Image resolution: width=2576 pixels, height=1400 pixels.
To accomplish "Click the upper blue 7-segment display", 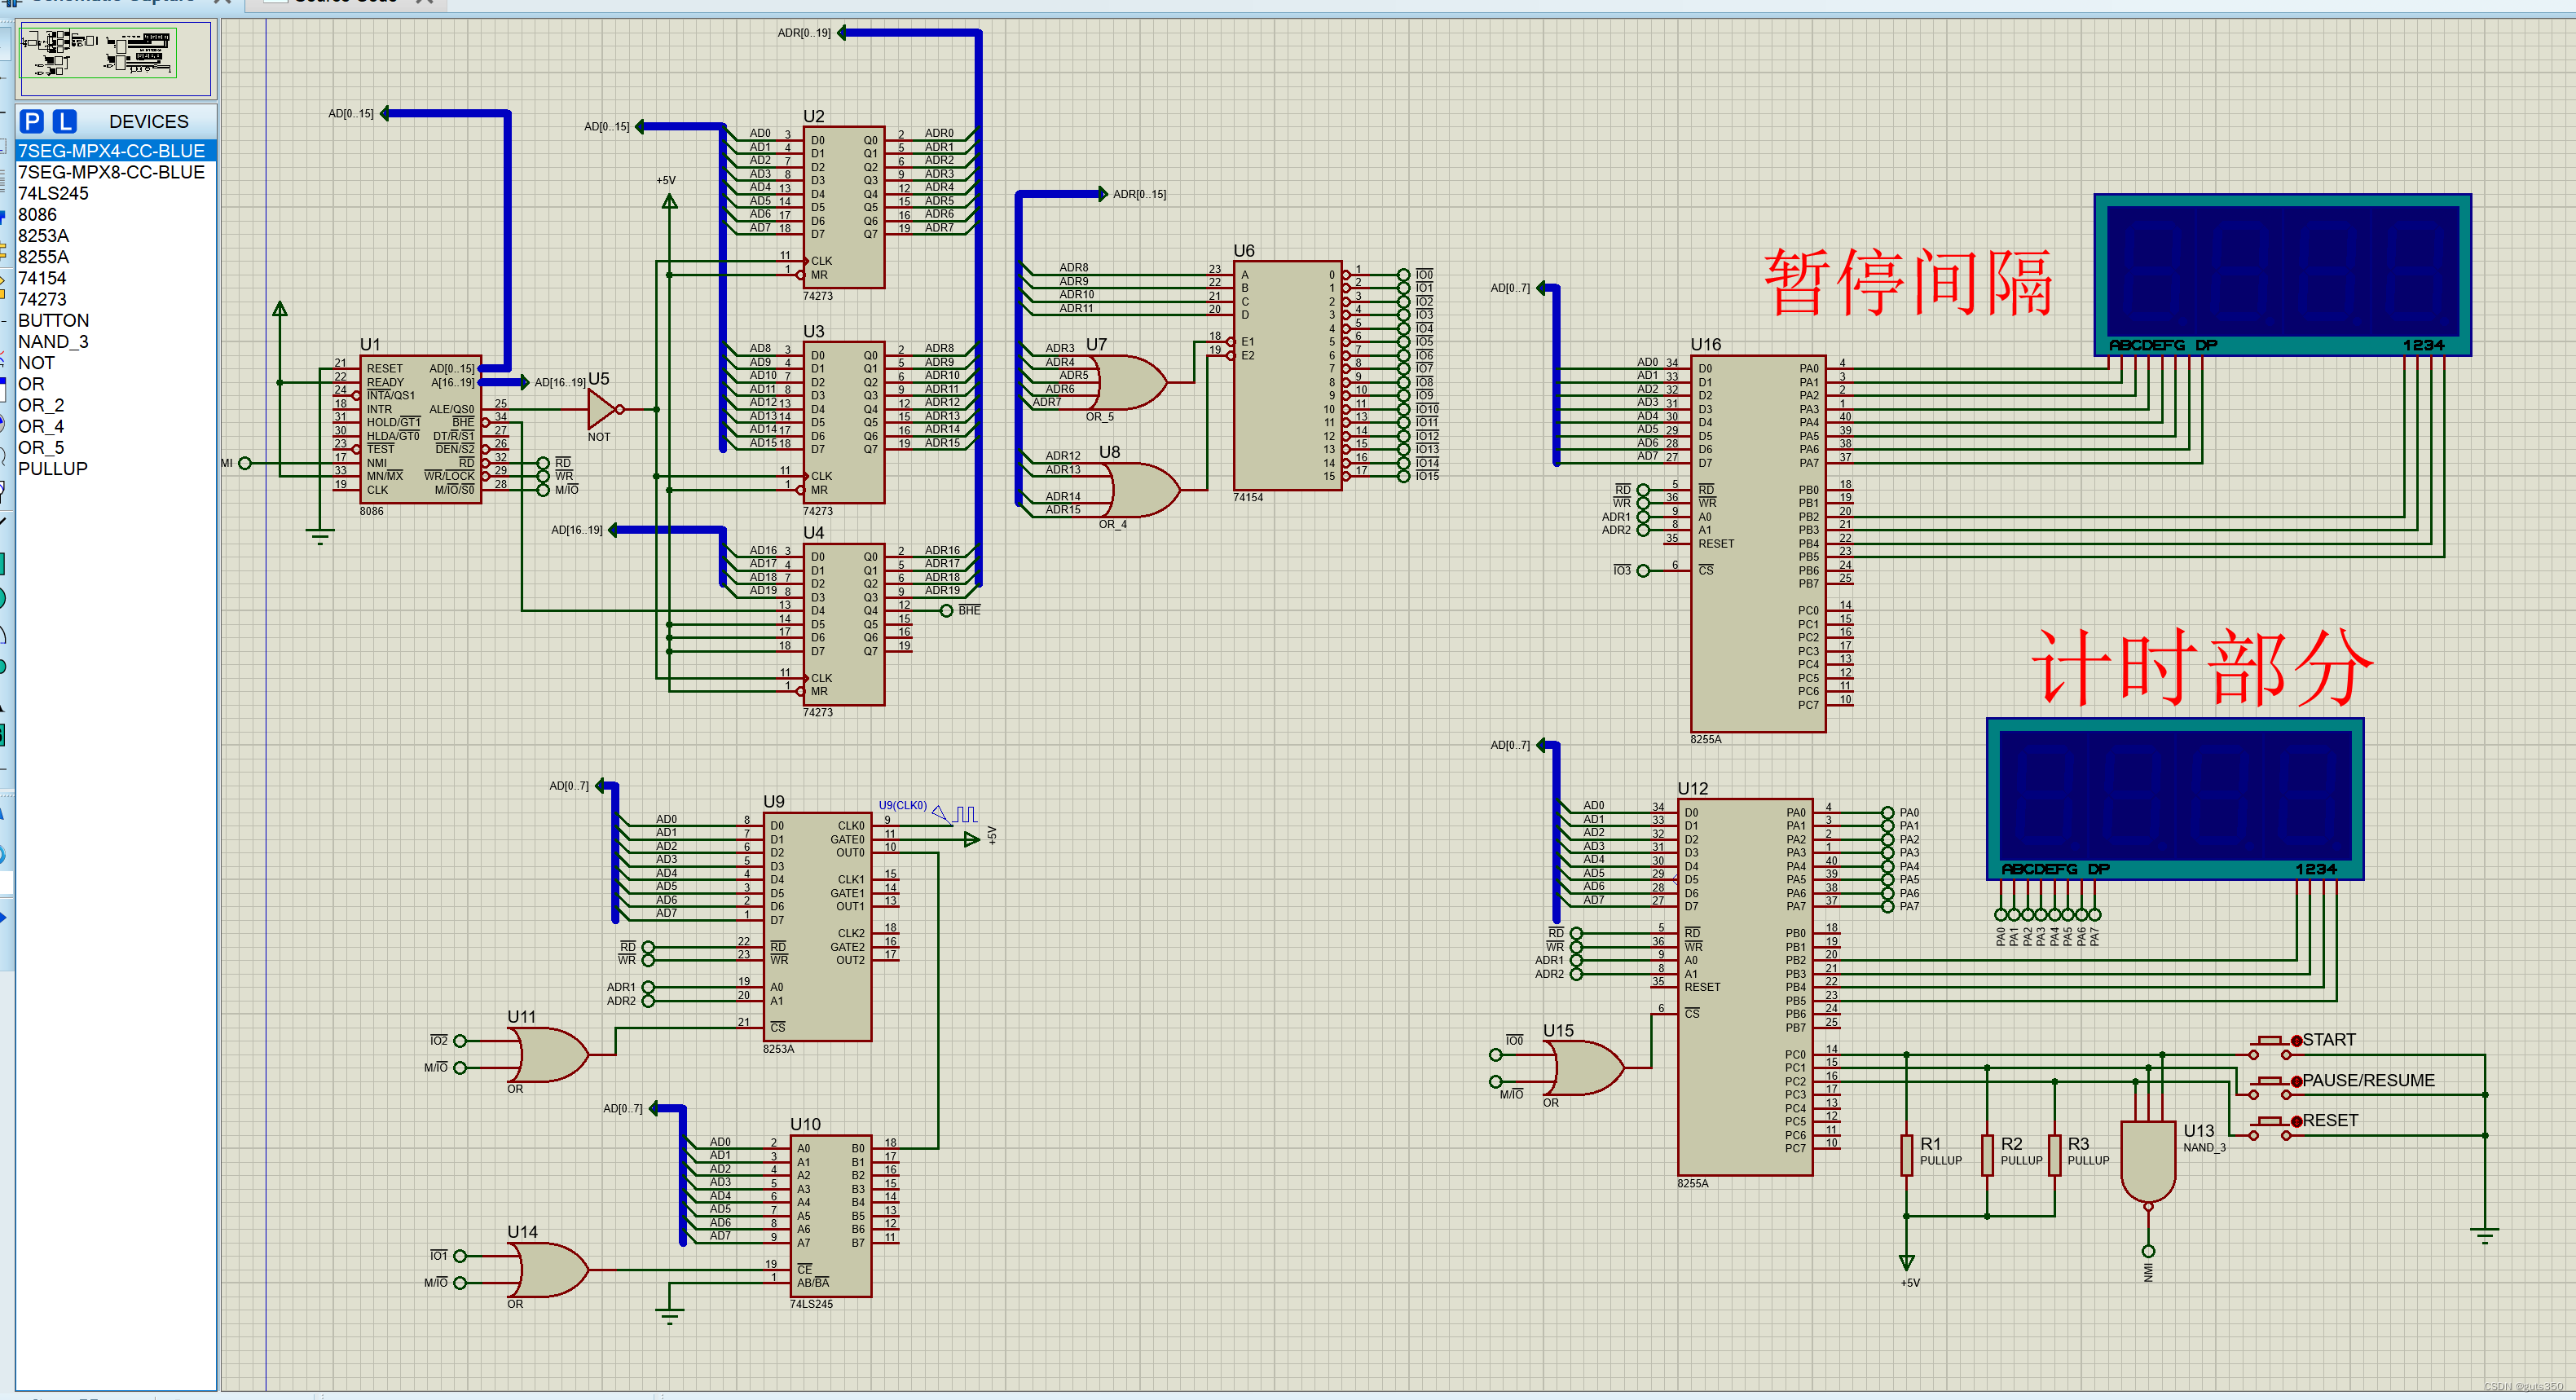I will 2282,275.
